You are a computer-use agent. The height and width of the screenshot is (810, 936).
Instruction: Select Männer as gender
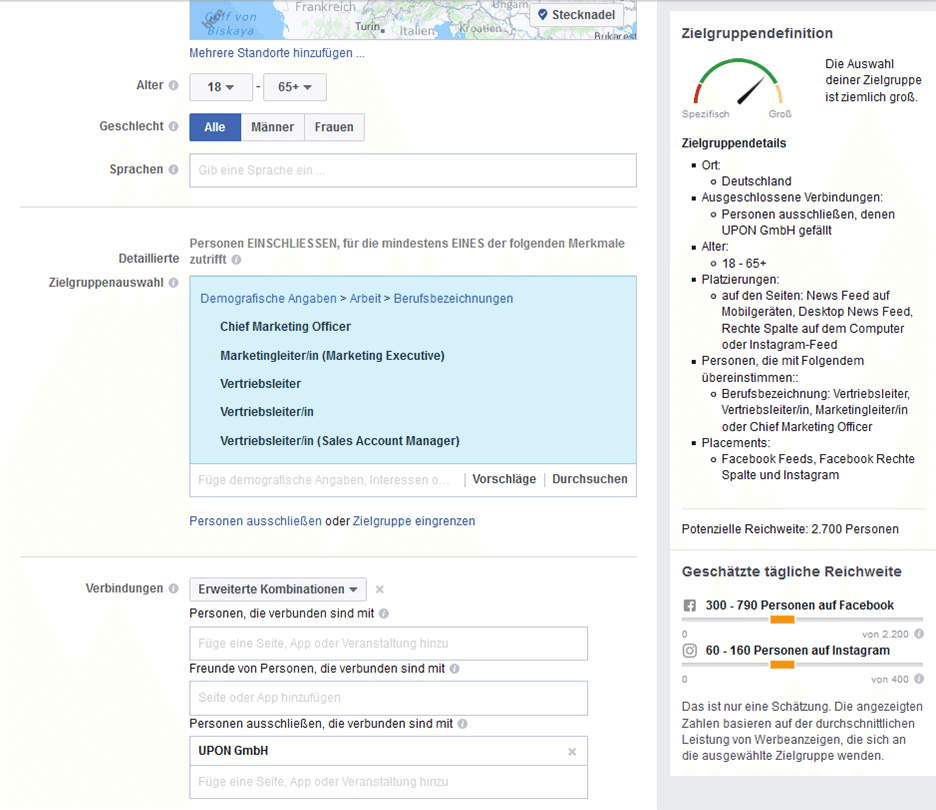point(272,127)
